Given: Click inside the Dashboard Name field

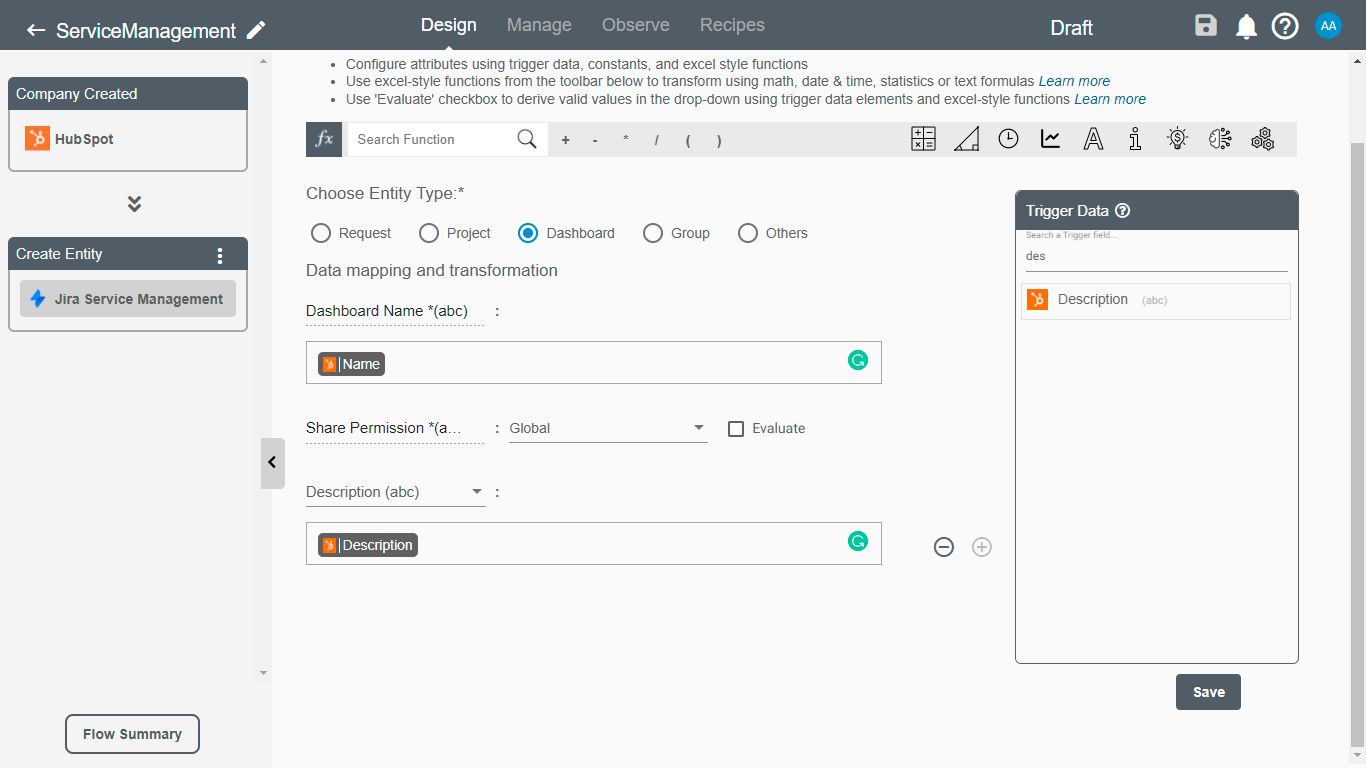Looking at the screenshot, I should point(594,362).
